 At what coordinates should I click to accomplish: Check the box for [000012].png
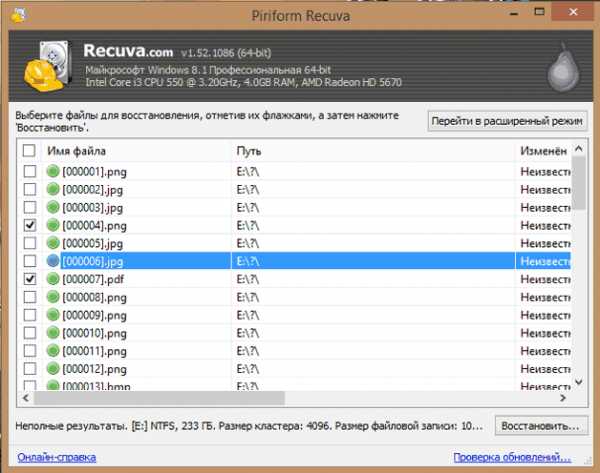point(30,369)
